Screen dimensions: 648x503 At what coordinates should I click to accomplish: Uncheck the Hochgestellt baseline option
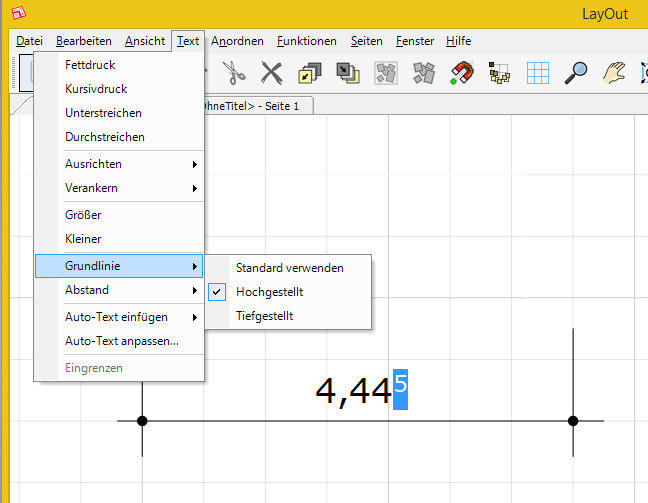(x=269, y=292)
